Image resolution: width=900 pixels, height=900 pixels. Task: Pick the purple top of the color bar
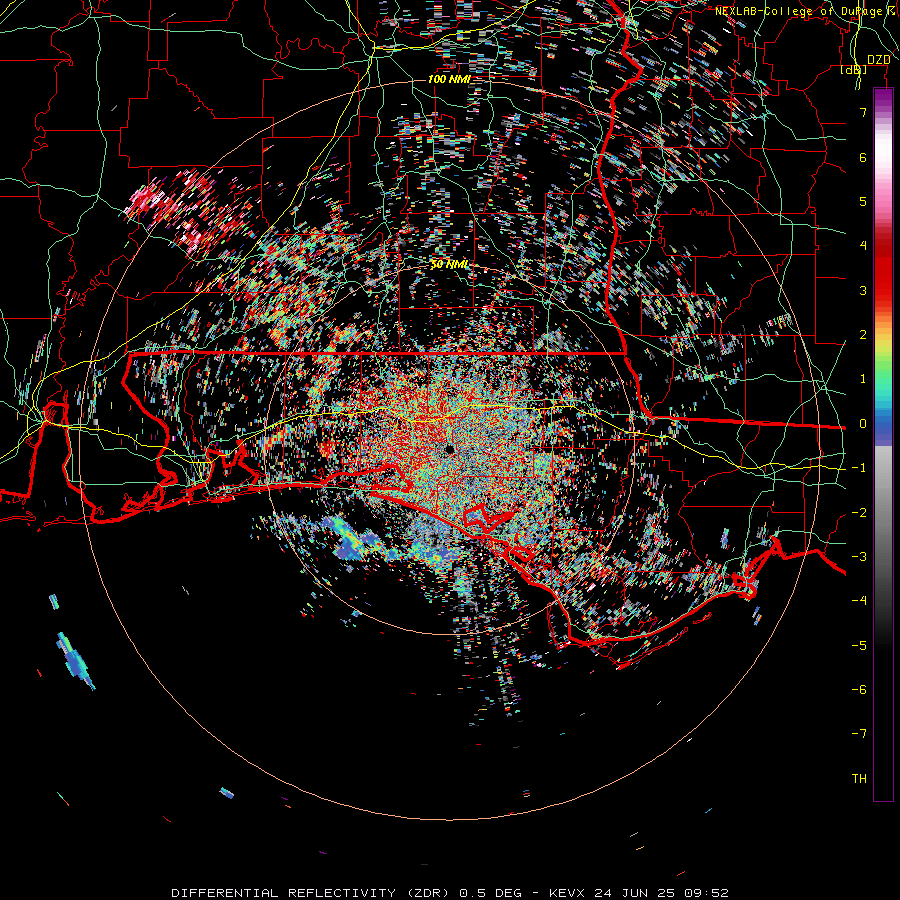(x=883, y=98)
